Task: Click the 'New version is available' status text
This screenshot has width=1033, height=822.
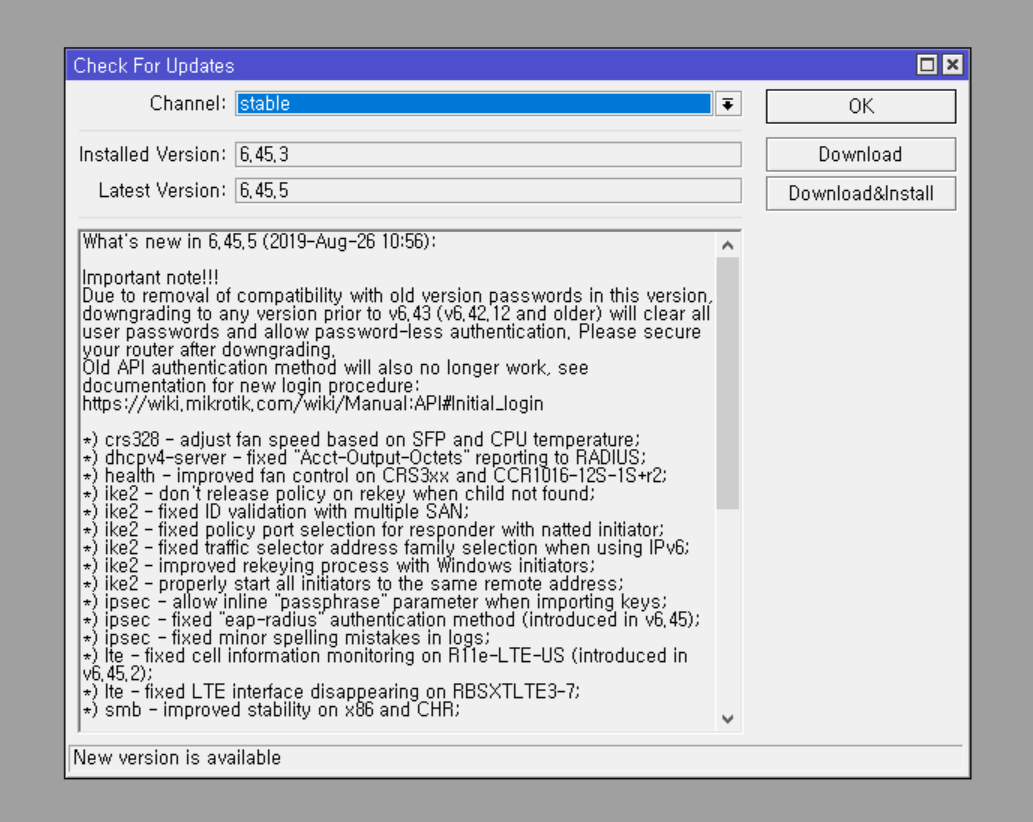Action: coord(177,757)
